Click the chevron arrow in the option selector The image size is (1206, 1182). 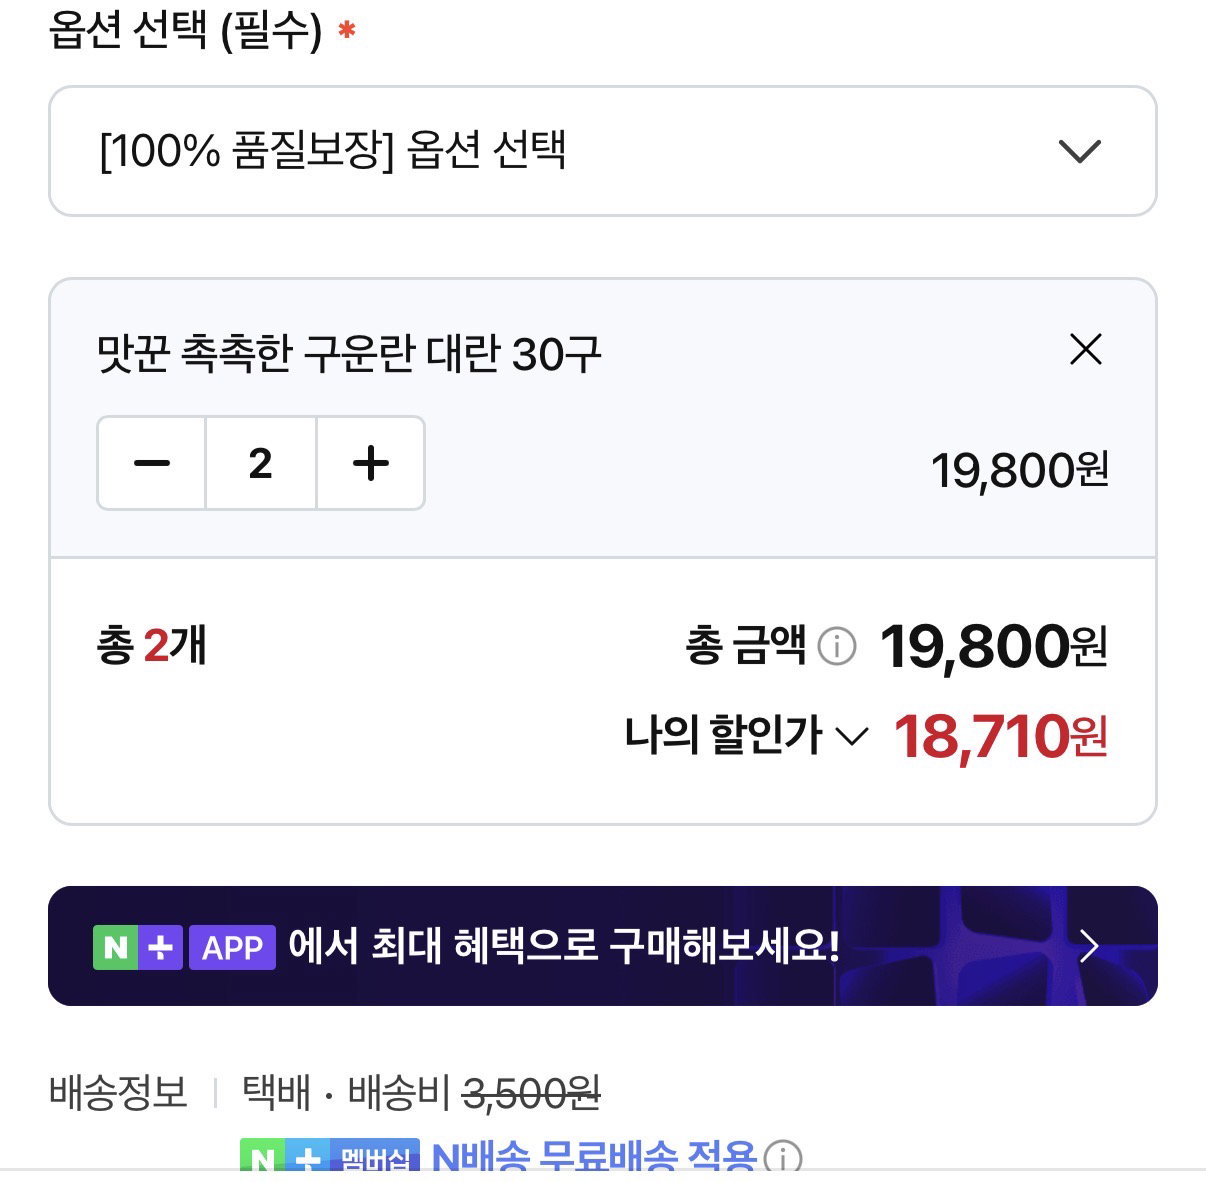point(1080,152)
